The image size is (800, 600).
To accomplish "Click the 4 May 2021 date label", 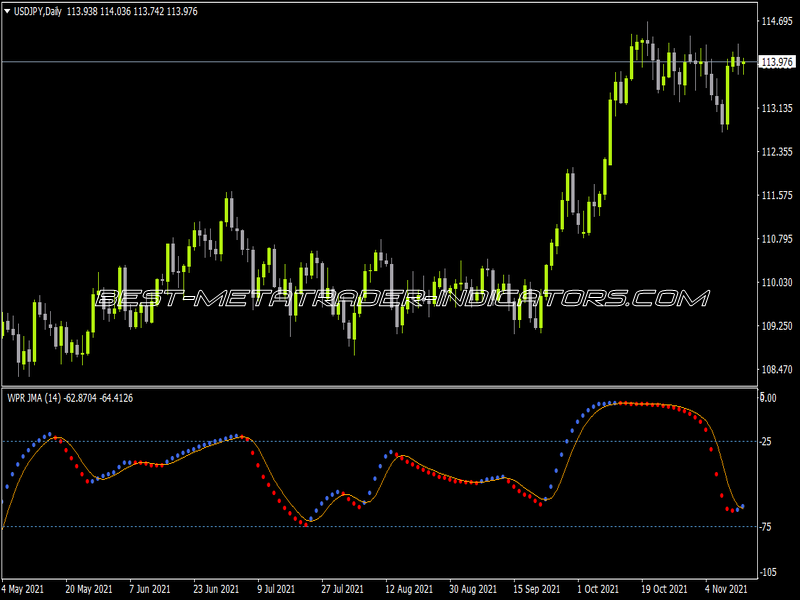I will pyautogui.click(x=23, y=589).
